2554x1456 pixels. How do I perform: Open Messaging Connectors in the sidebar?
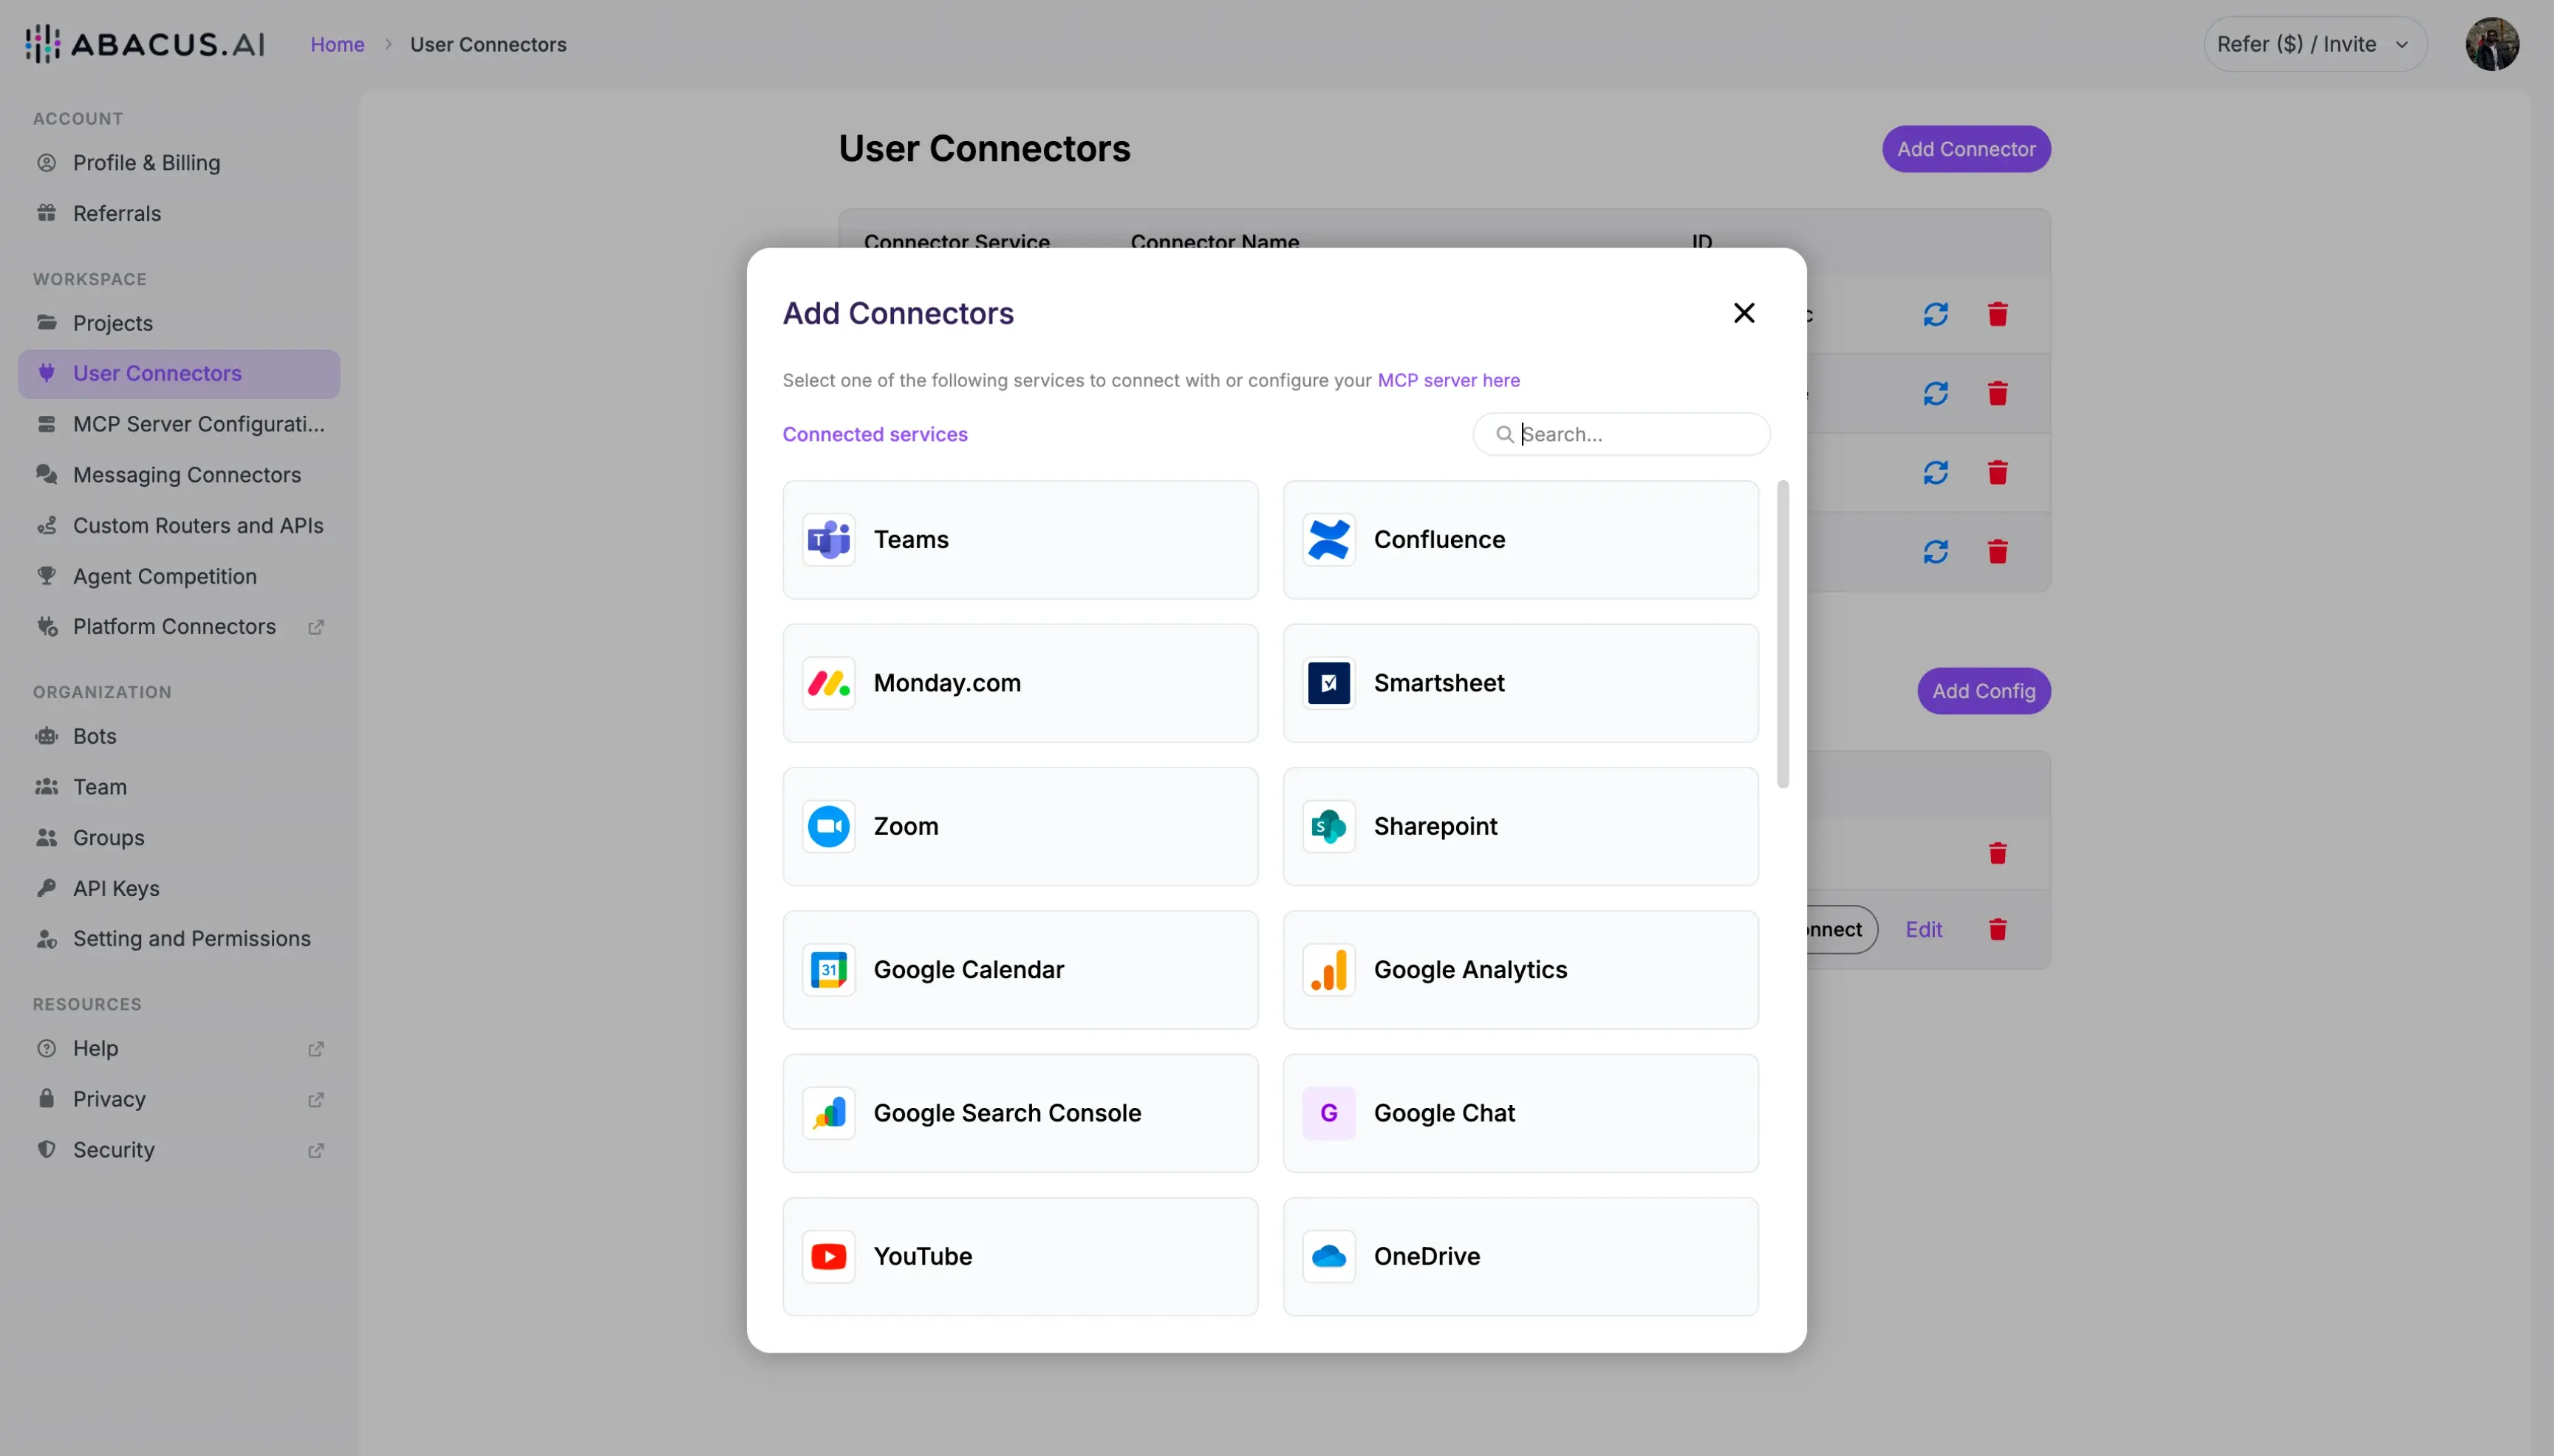pyautogui.click(x=179, y=475)
